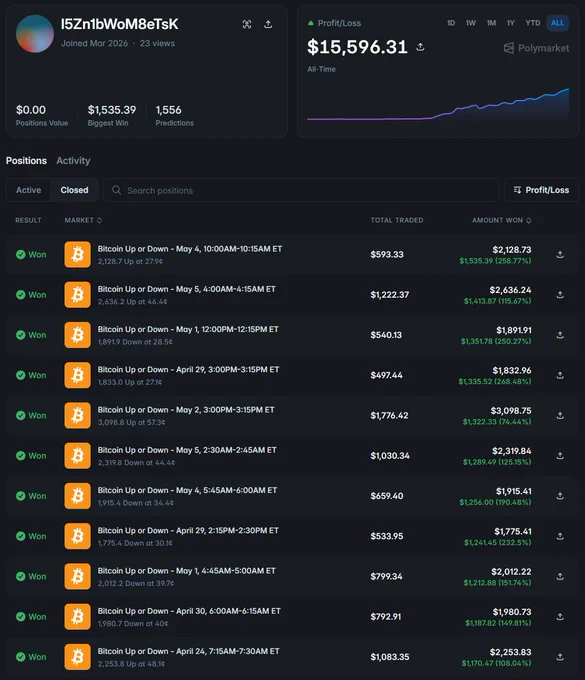Click amount won $3,098.75
Viewport: 585px width, 680px height.
[x=511, y=411]
